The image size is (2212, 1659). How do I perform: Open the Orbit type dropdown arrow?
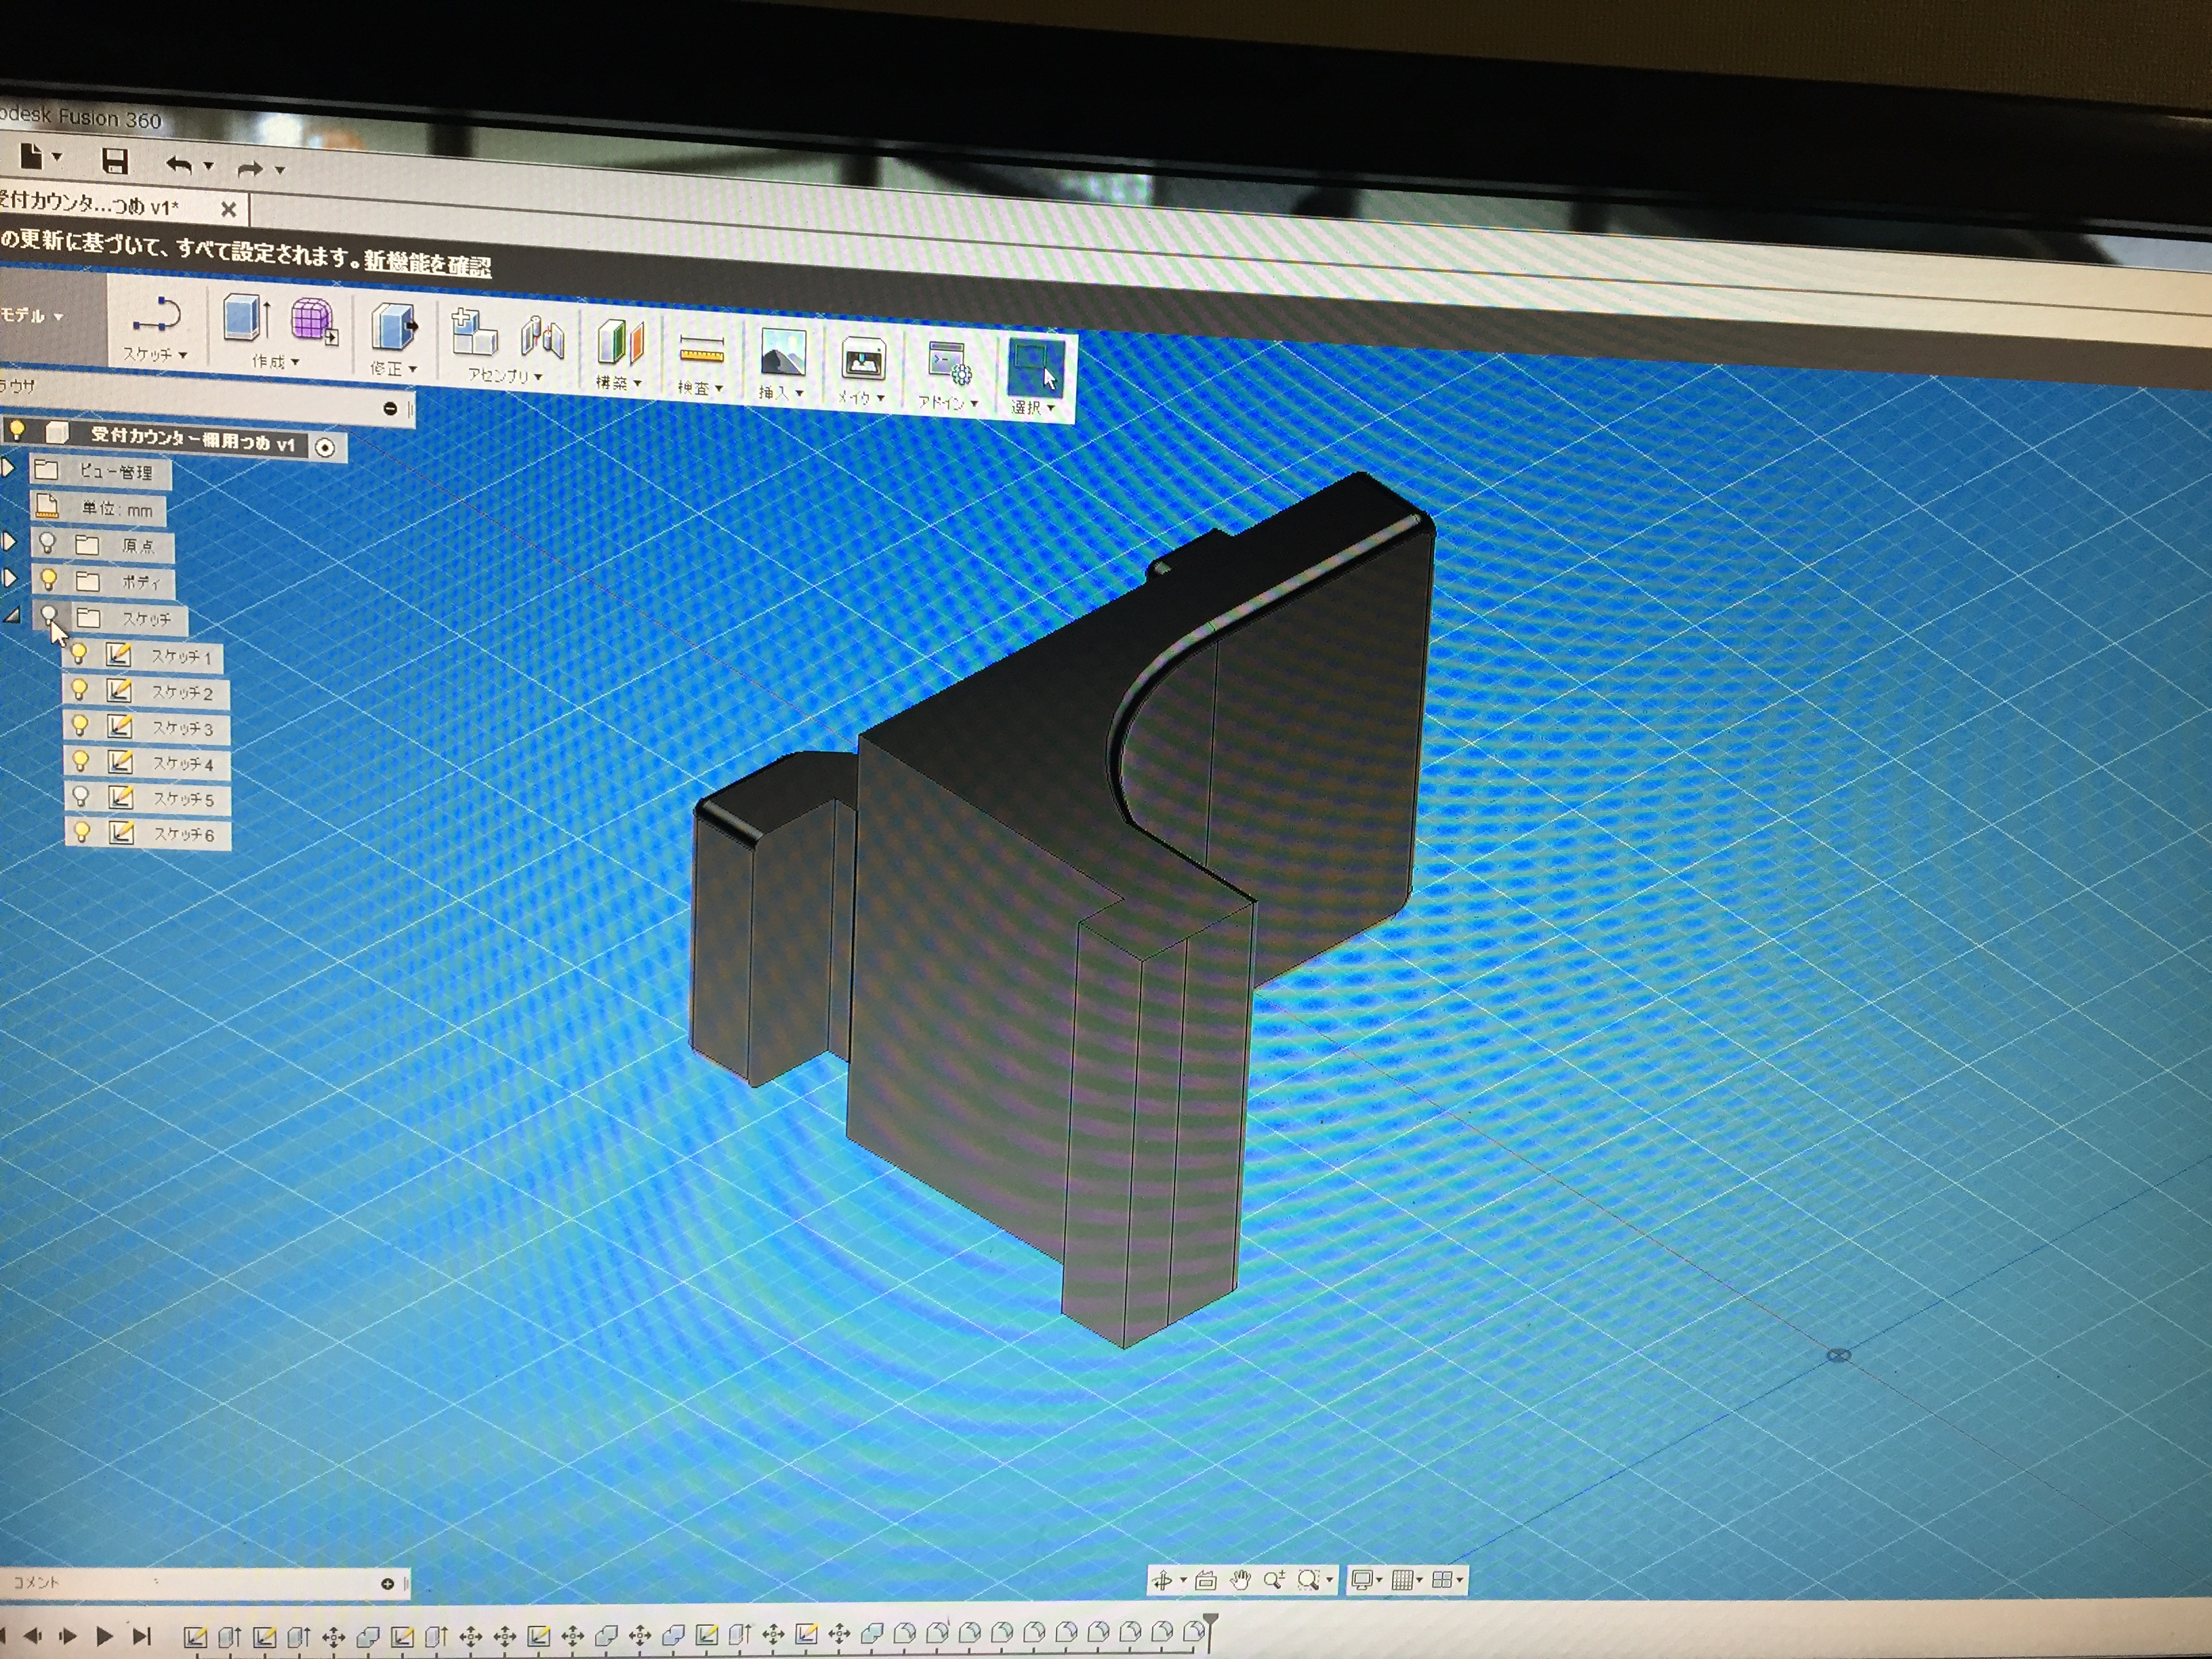1183,1581
